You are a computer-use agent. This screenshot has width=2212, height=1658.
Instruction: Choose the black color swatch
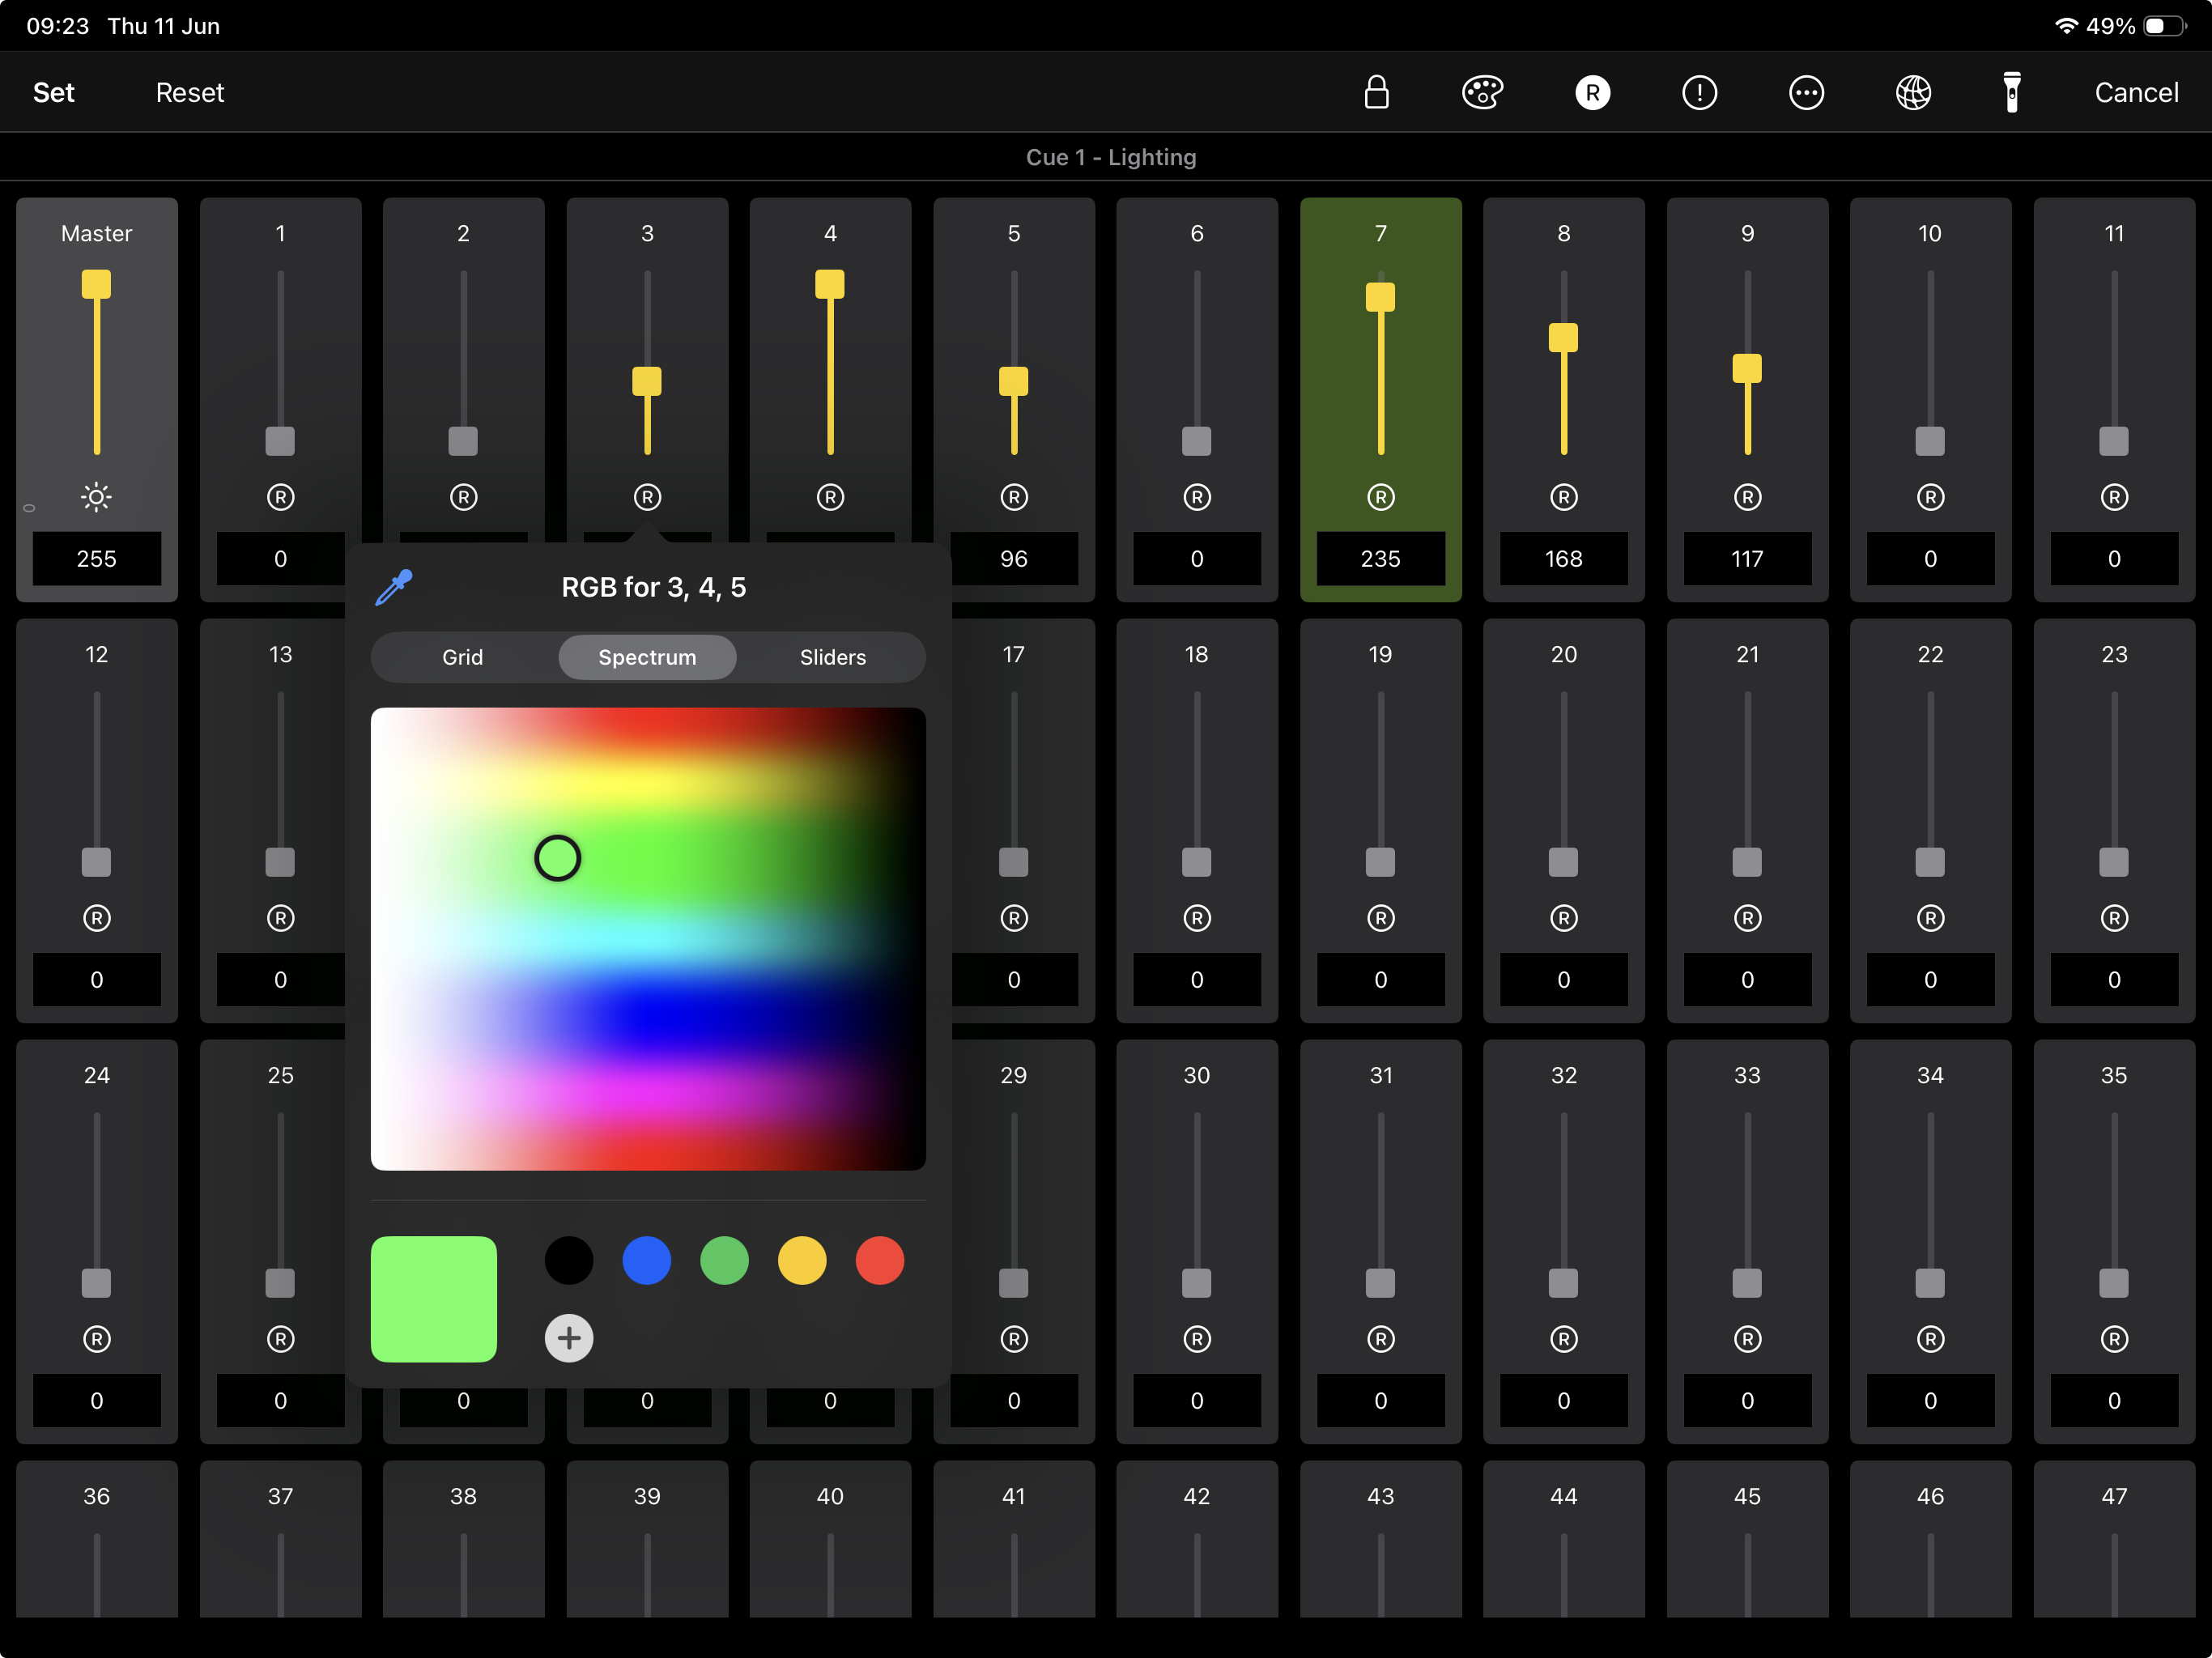pyautogui.click(x=569, y=1260)
